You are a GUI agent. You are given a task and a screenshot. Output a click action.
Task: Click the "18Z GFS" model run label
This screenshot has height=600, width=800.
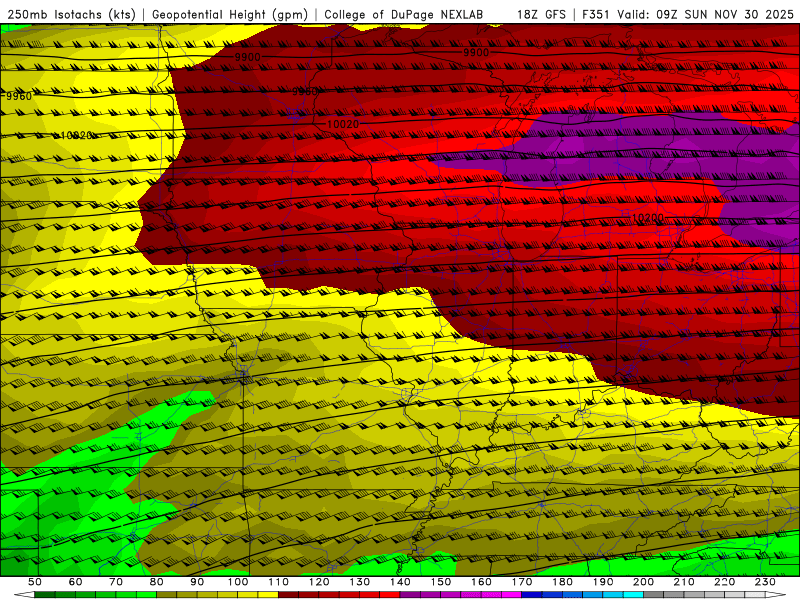coord(541,14)
